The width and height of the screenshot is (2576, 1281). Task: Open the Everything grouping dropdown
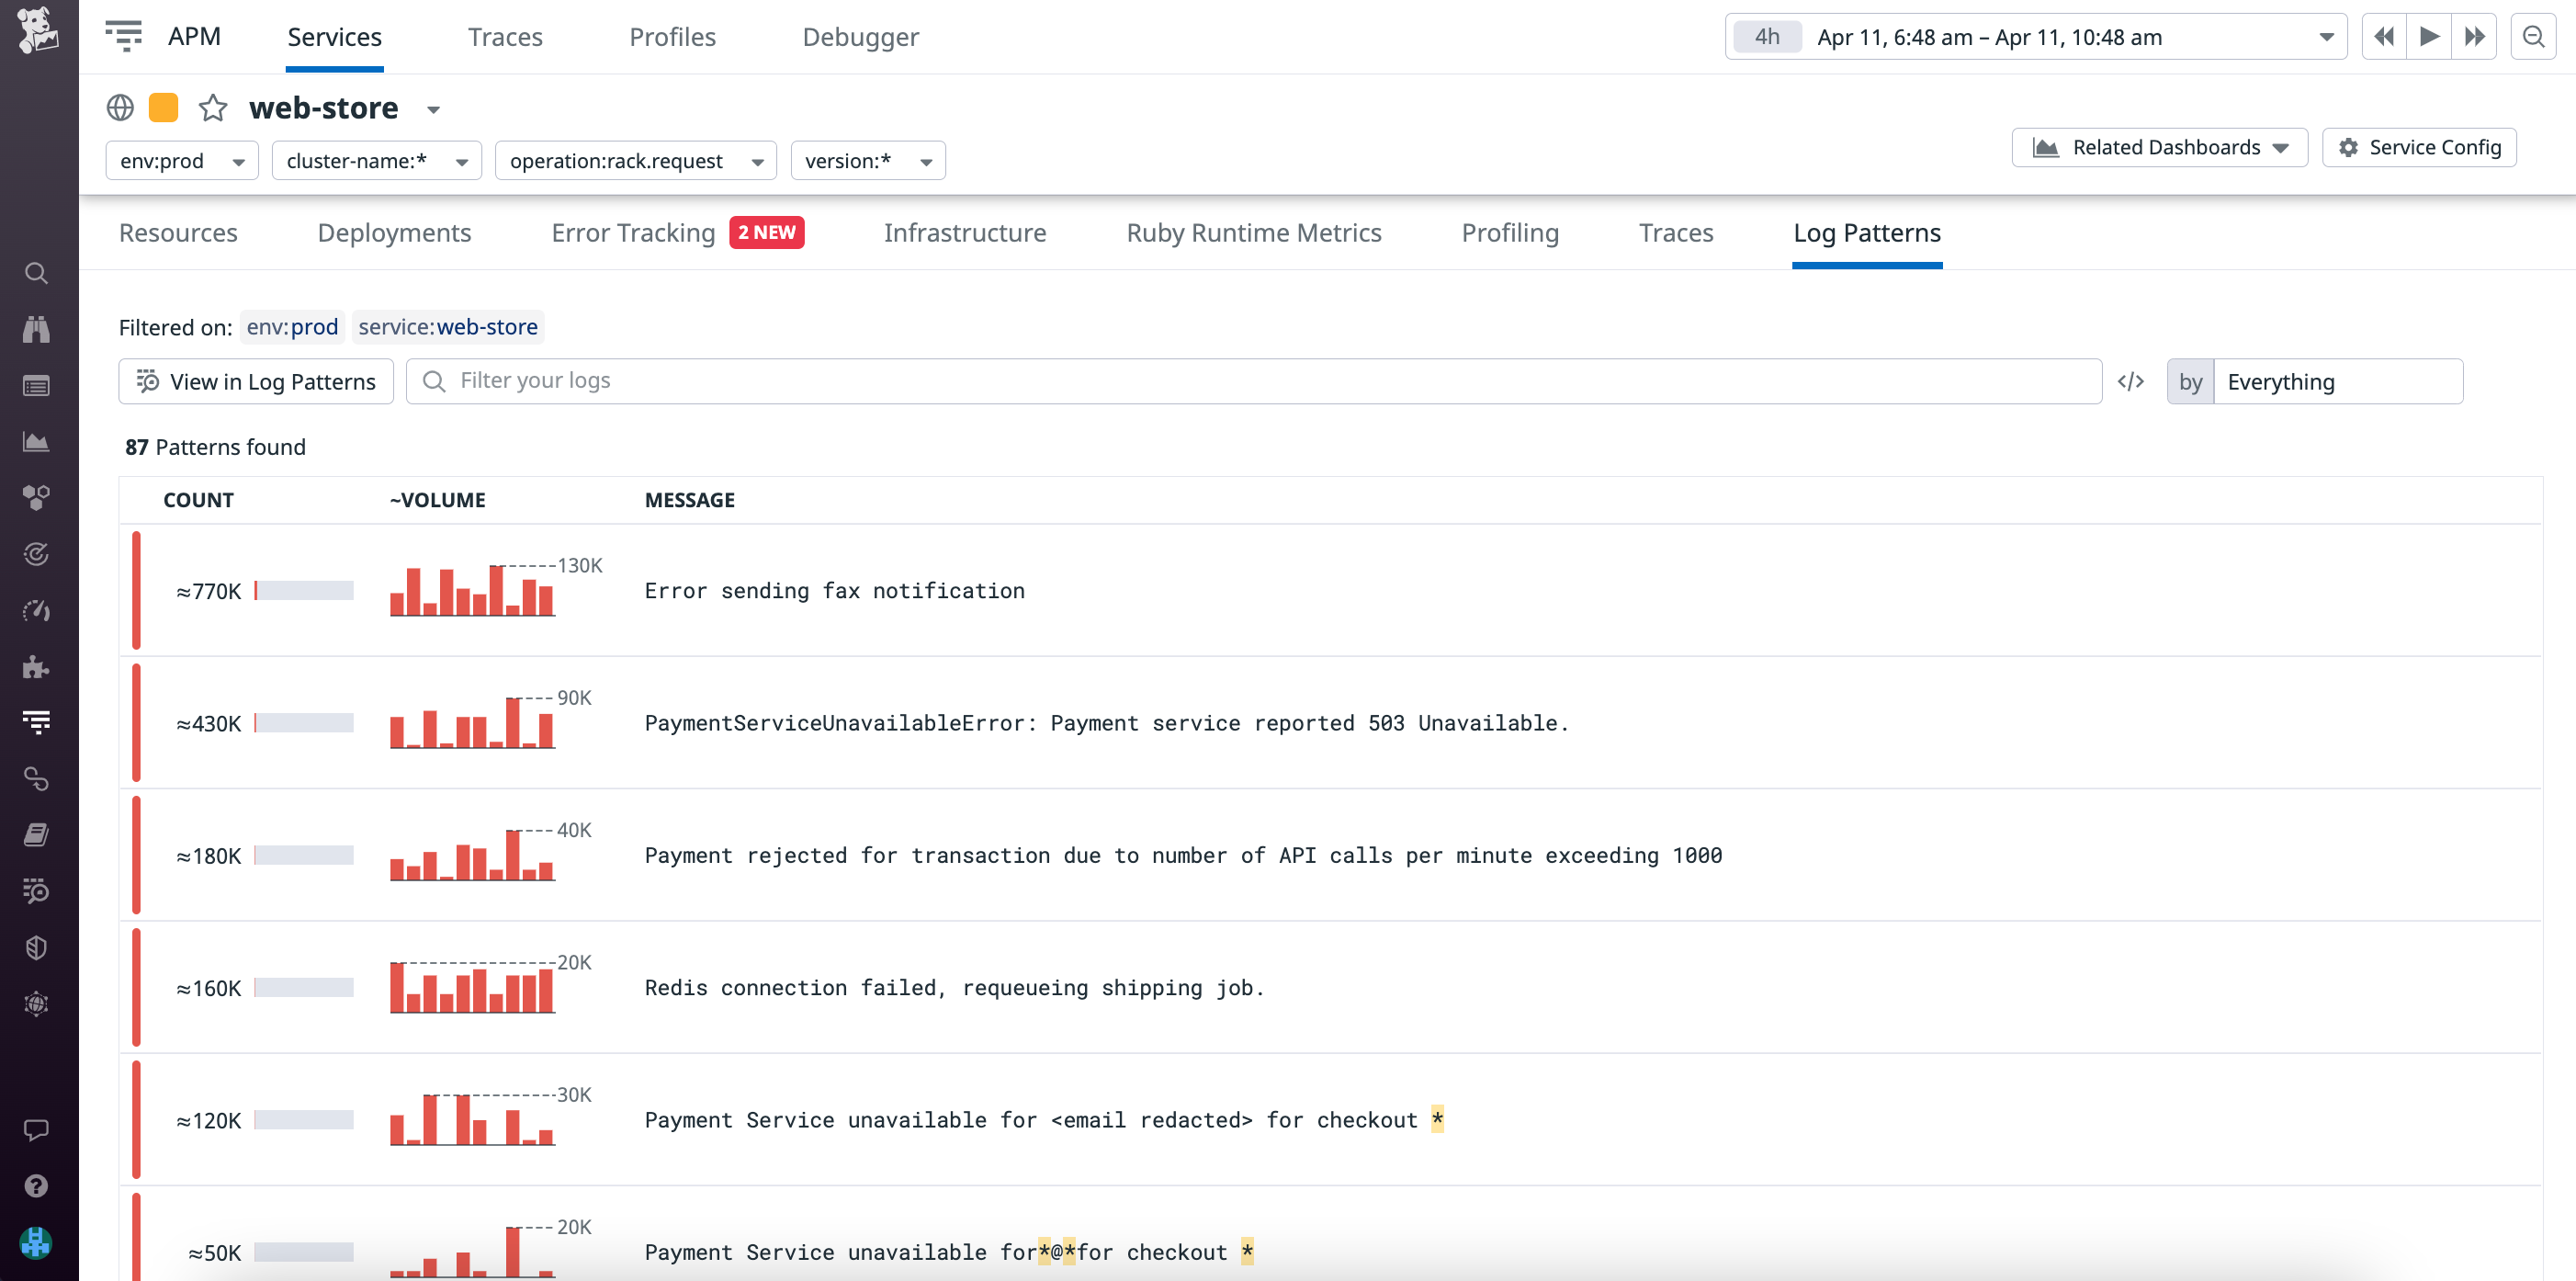[2338, 381]
